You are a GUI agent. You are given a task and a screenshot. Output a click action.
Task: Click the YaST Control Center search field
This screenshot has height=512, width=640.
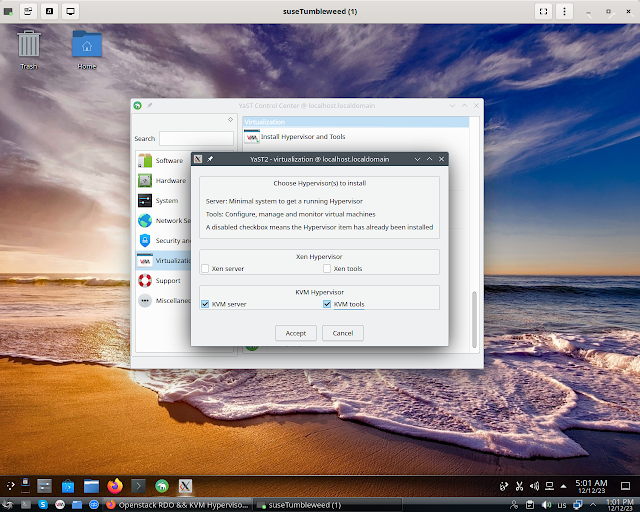tap(196, 138)
